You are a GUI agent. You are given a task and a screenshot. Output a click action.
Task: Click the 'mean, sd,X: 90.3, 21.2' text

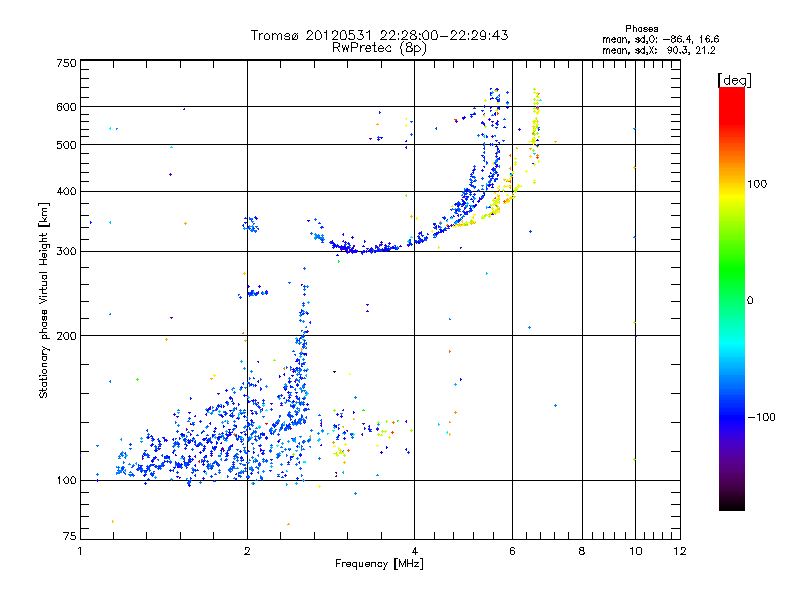tap(659, 50)
